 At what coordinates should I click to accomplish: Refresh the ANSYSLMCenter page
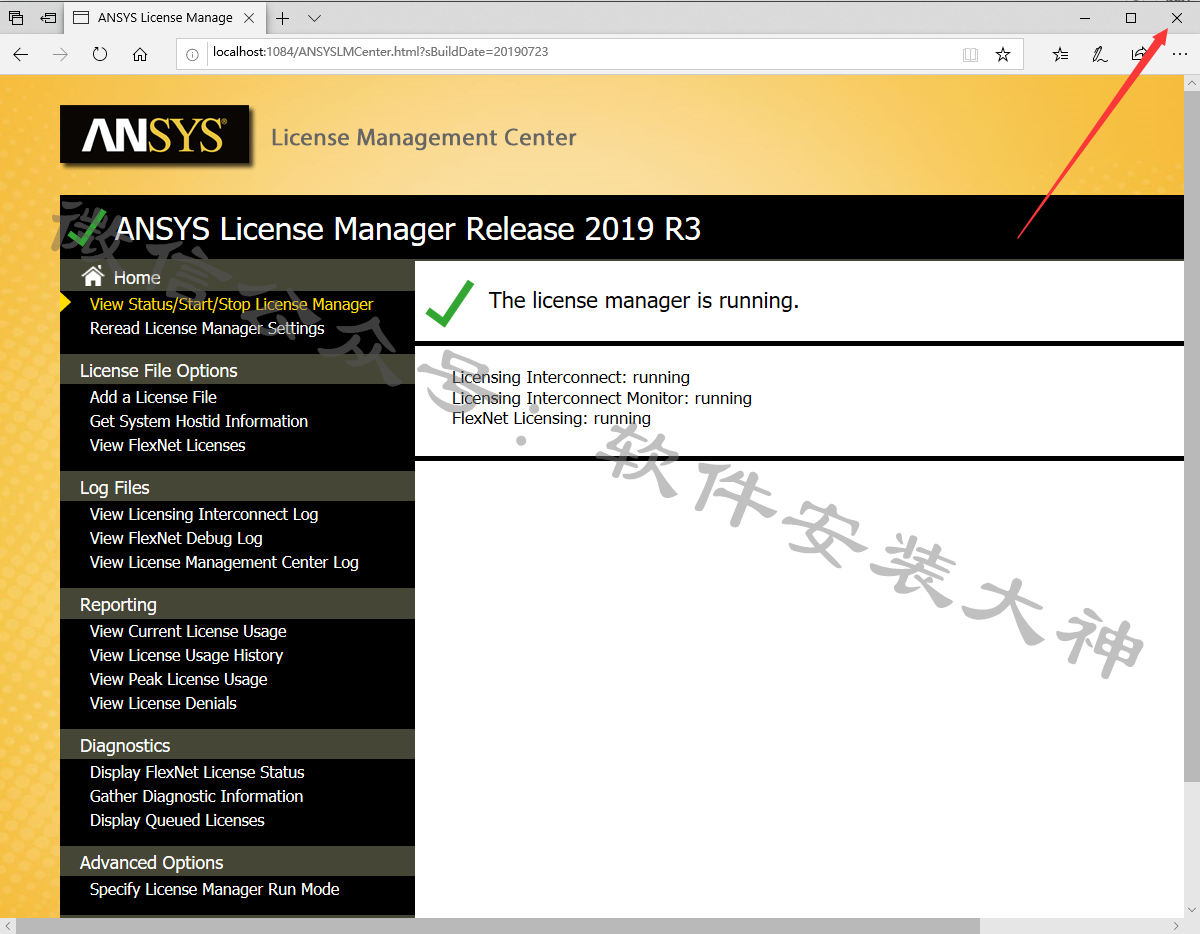coord(100,55)
